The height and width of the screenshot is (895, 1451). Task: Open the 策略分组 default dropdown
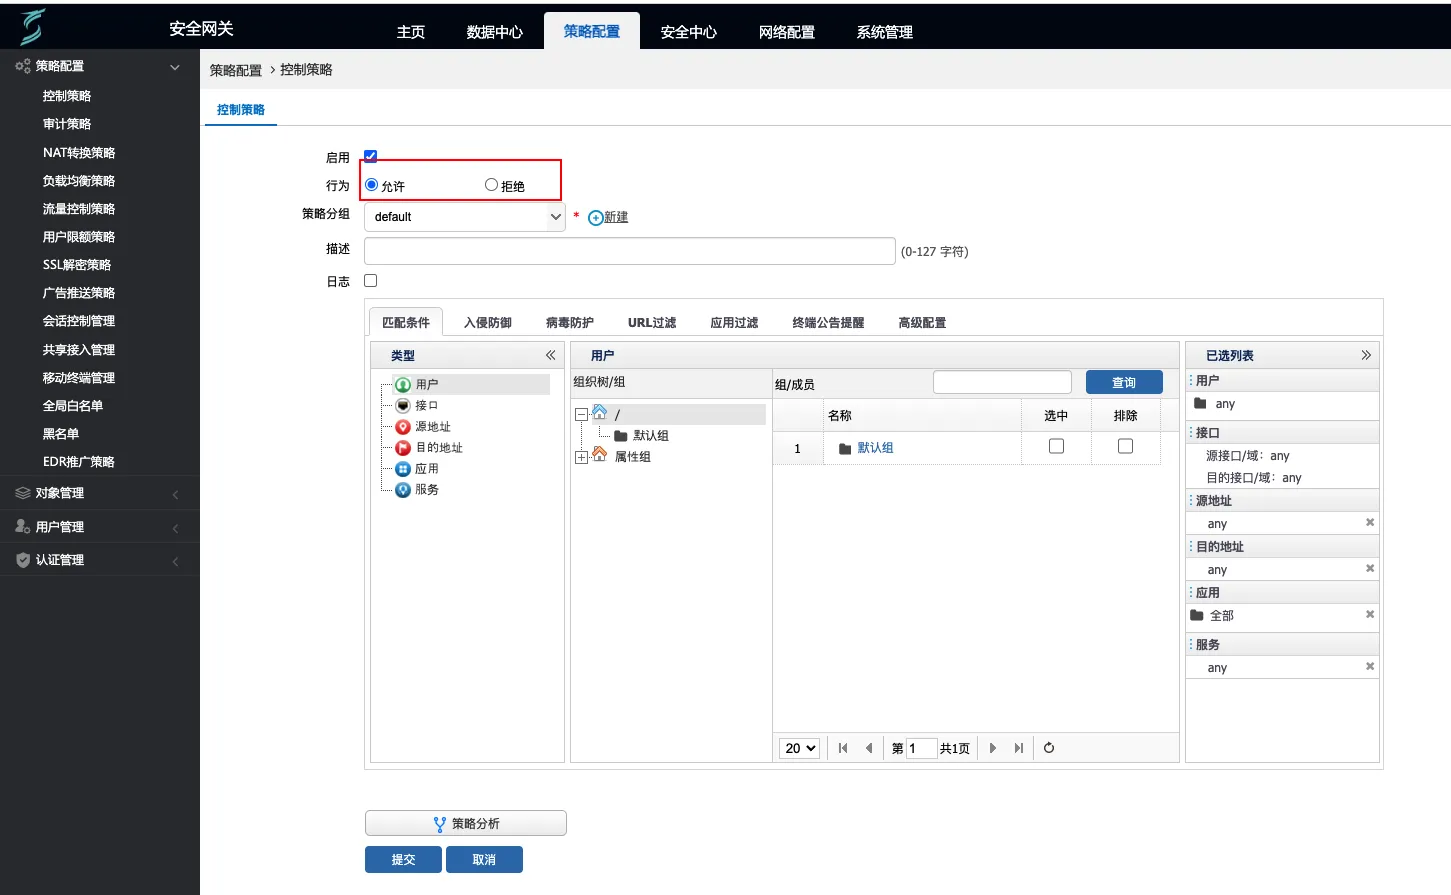pyautogui.click(x=465, y=217)
